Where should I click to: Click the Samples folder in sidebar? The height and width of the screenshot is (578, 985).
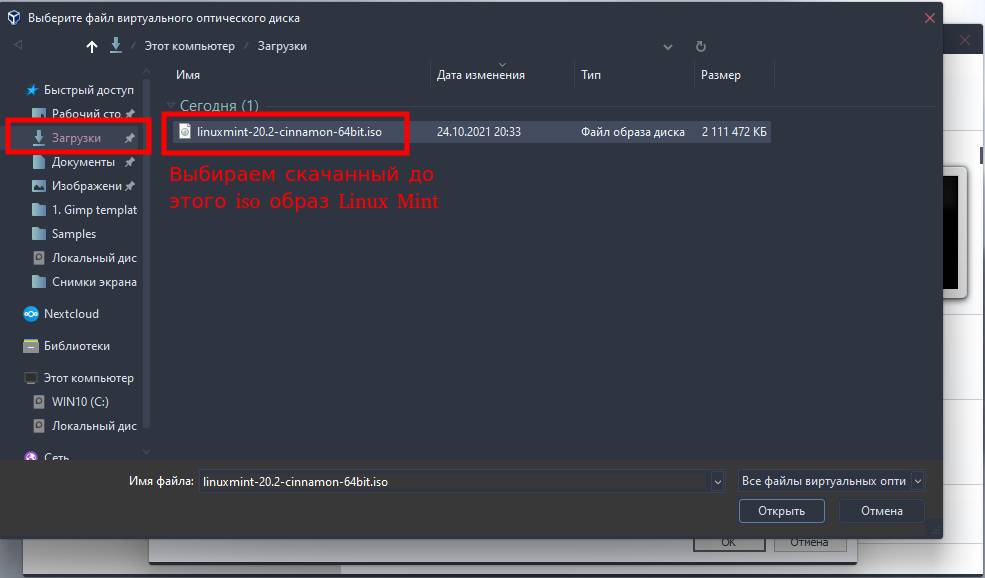73,234
